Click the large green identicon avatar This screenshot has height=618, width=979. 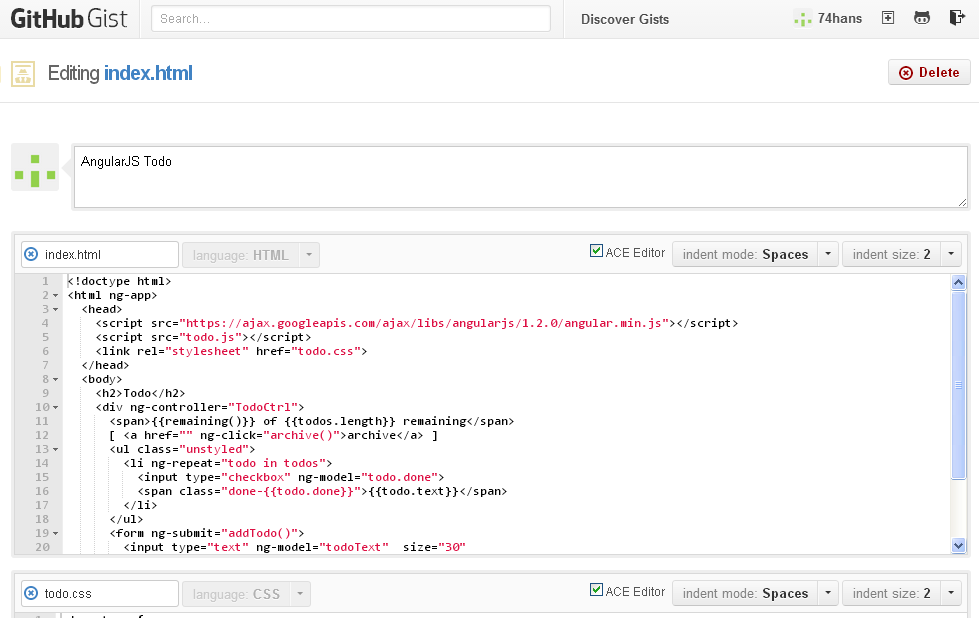pos(35,167)
